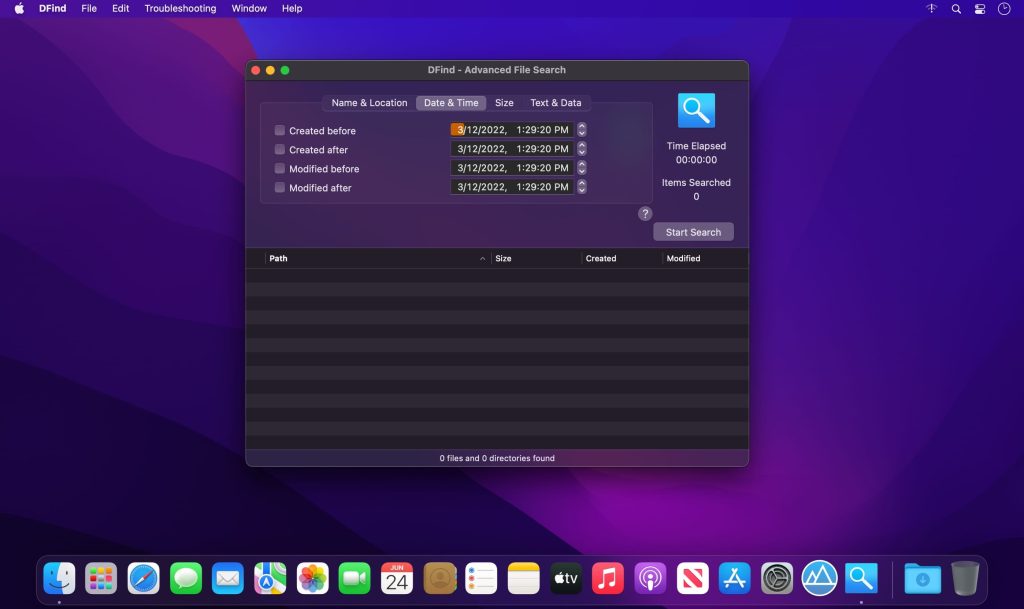Launch Music from the Dock

pos(608,578)
